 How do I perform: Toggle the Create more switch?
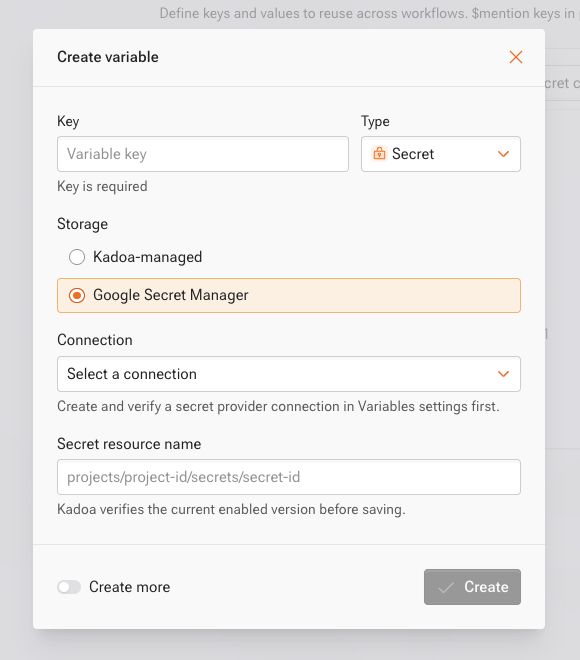(69, 587)
